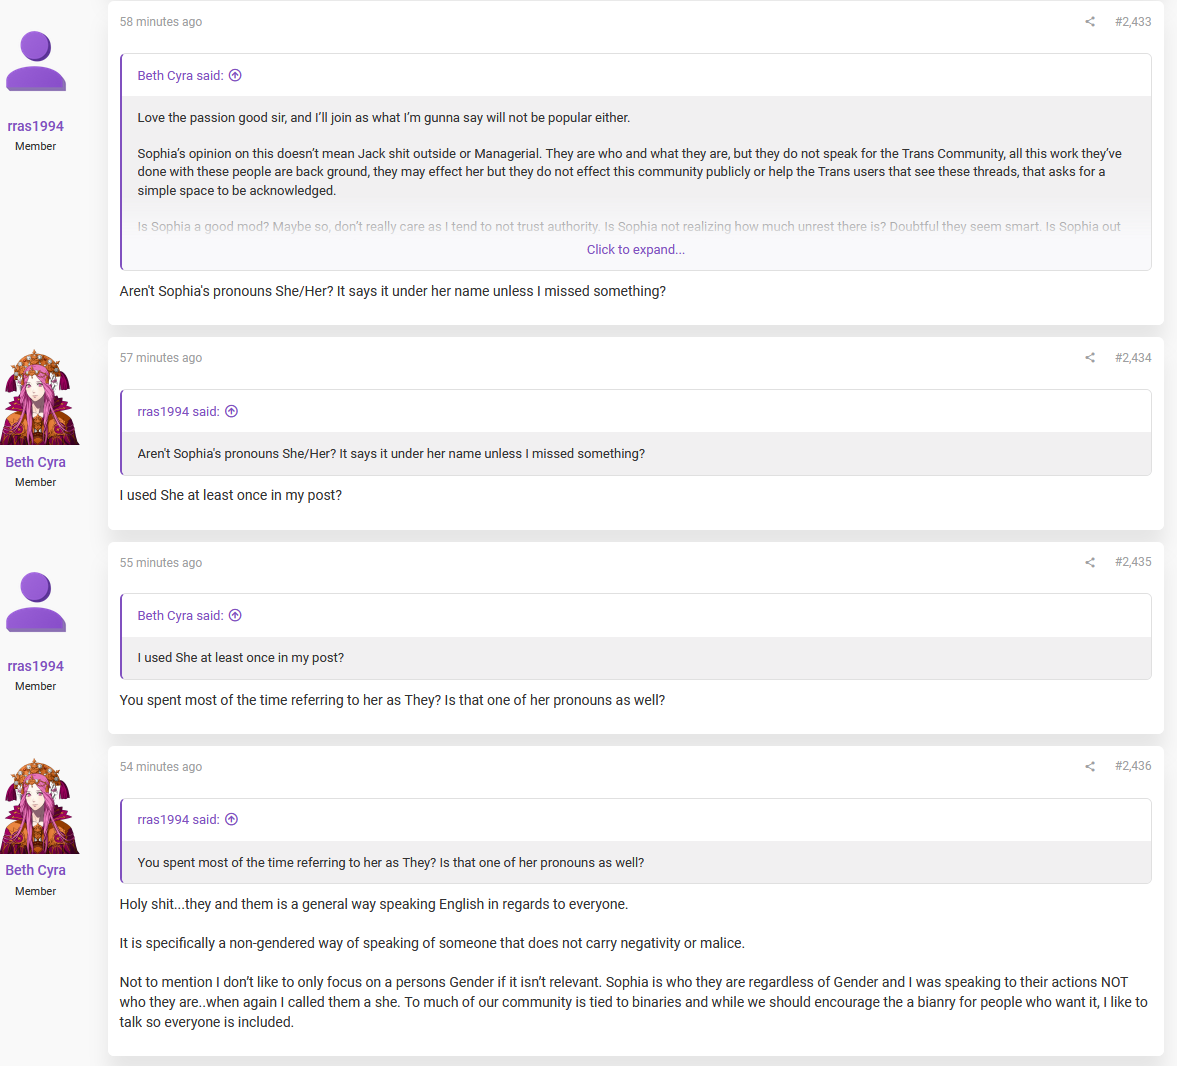
Task: Jump to quoted Beth Cyra post in #2,433
Action: [235, 75]
